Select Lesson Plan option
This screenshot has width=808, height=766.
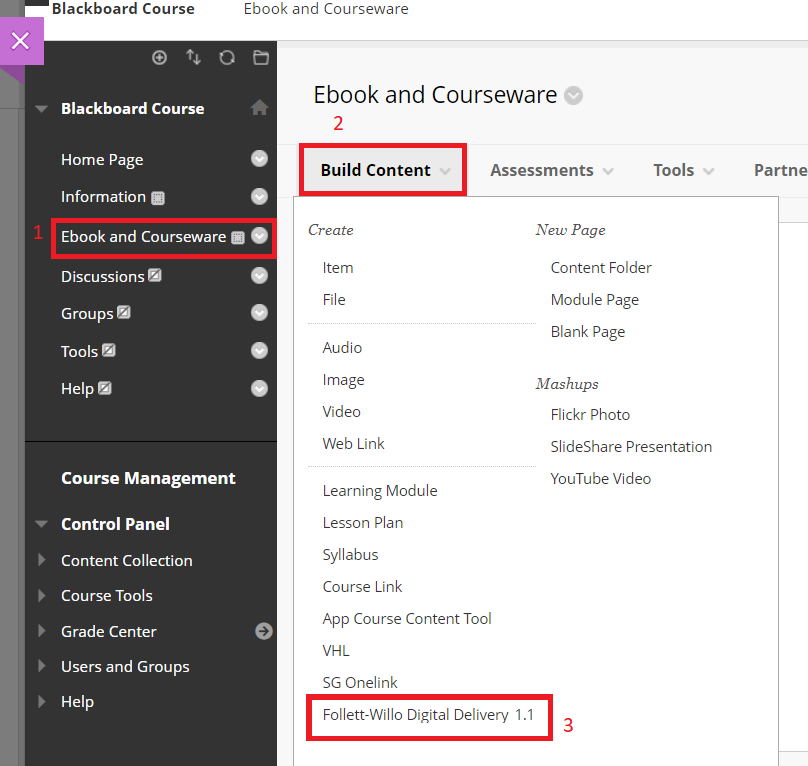(x=363, y=523)
